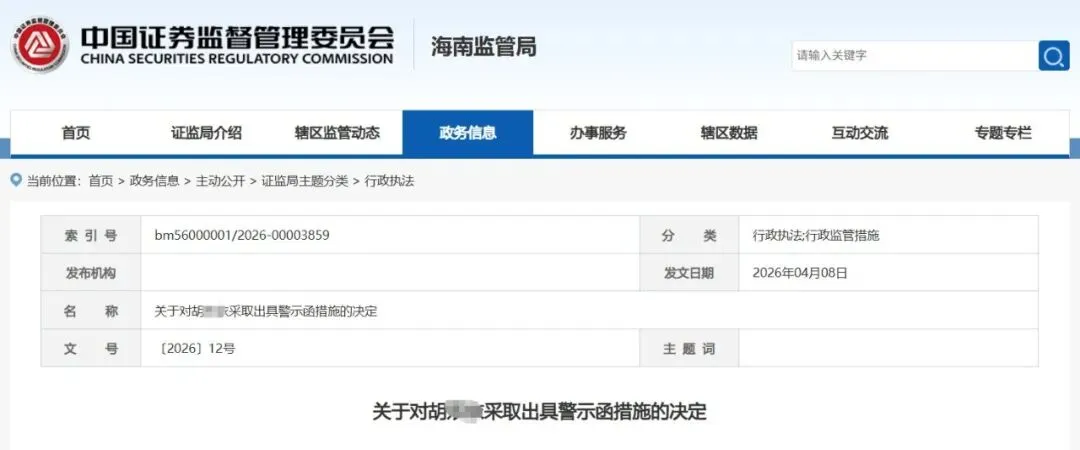
Task: Click the 发文日期 label cell
Action: pyautogui.click(x=689, y=273)
